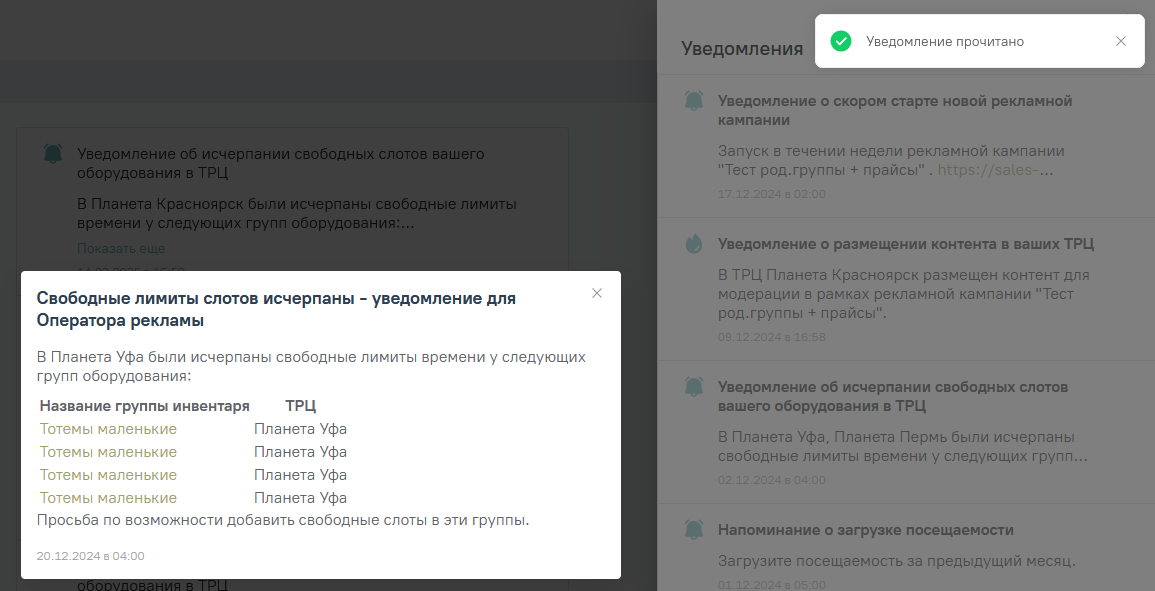The width and height of the screenshot is (1155, 591).
Task: Click the 'Уведомления' panel title
Action: (x=741, y=47)
